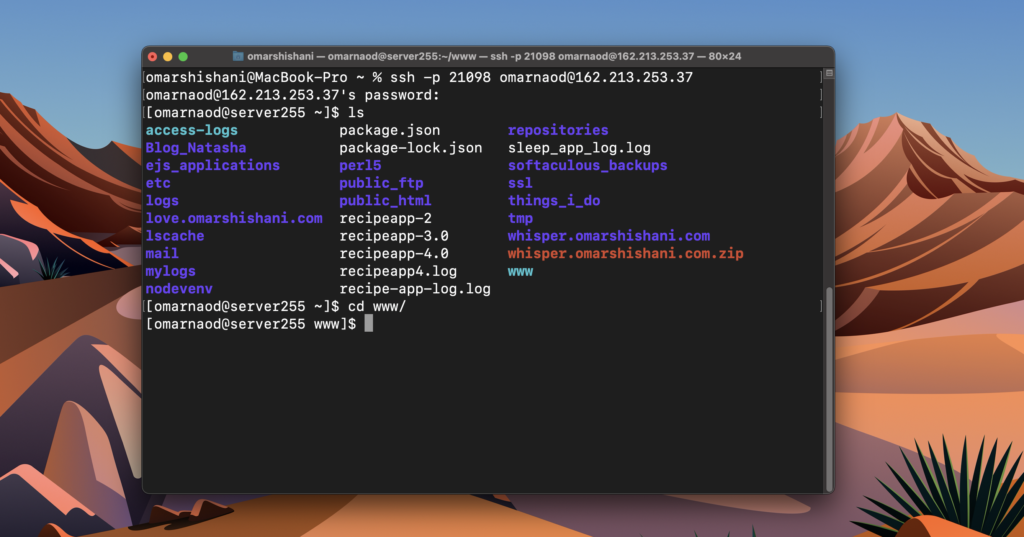Click the window title text omarshishani
Screen dimensions: 1024x537
pos(280,56)
